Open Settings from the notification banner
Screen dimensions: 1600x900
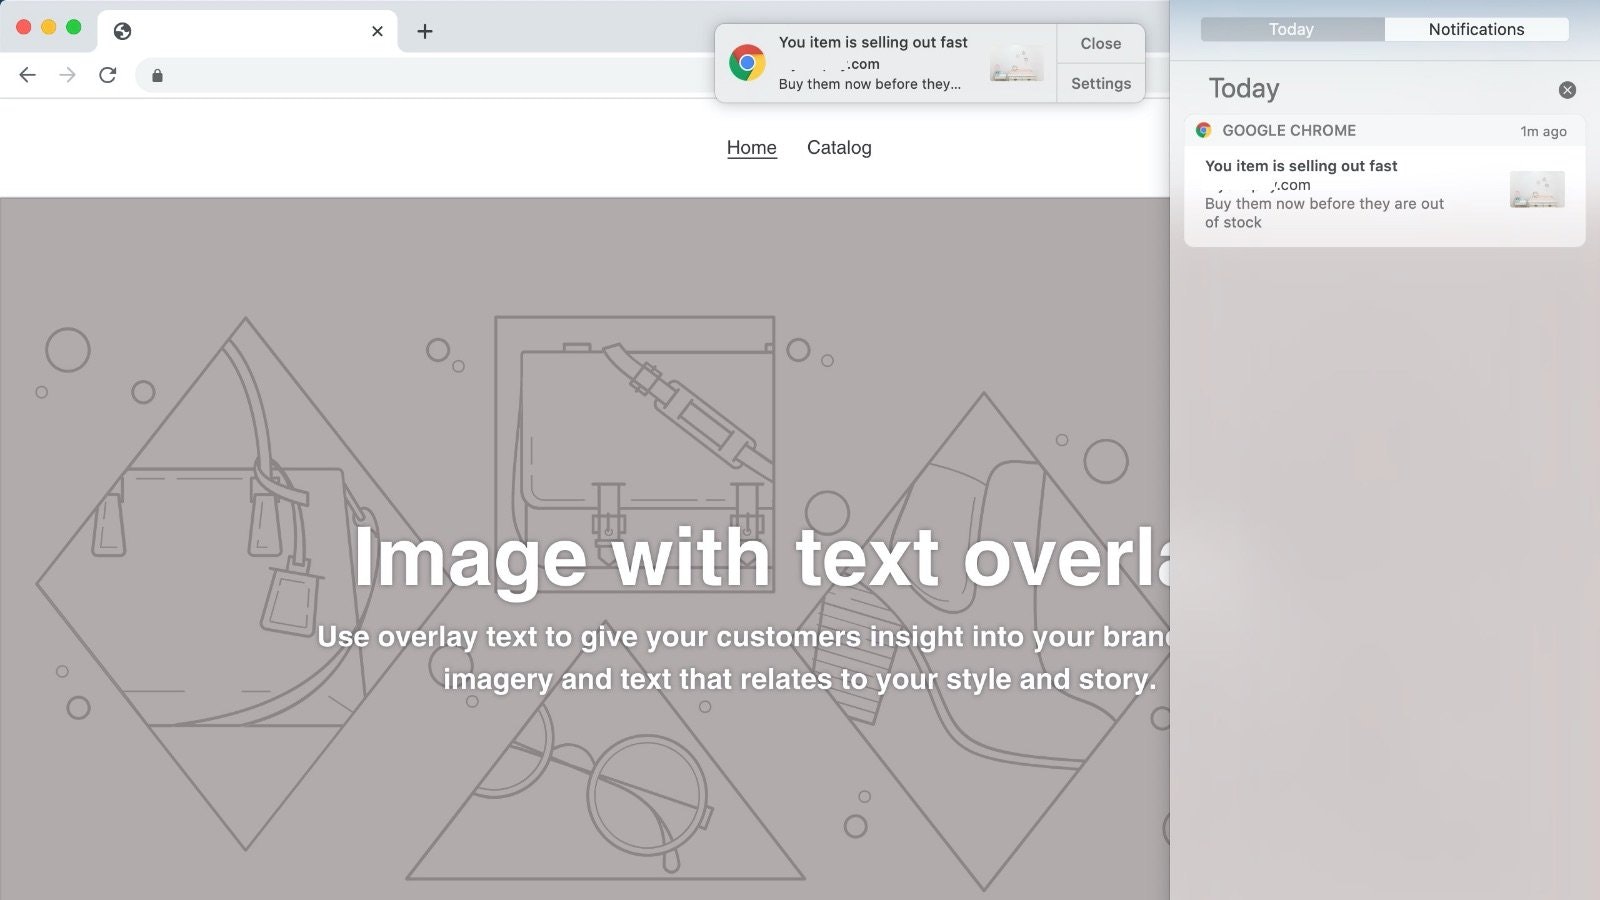(x=1100, y=83)
